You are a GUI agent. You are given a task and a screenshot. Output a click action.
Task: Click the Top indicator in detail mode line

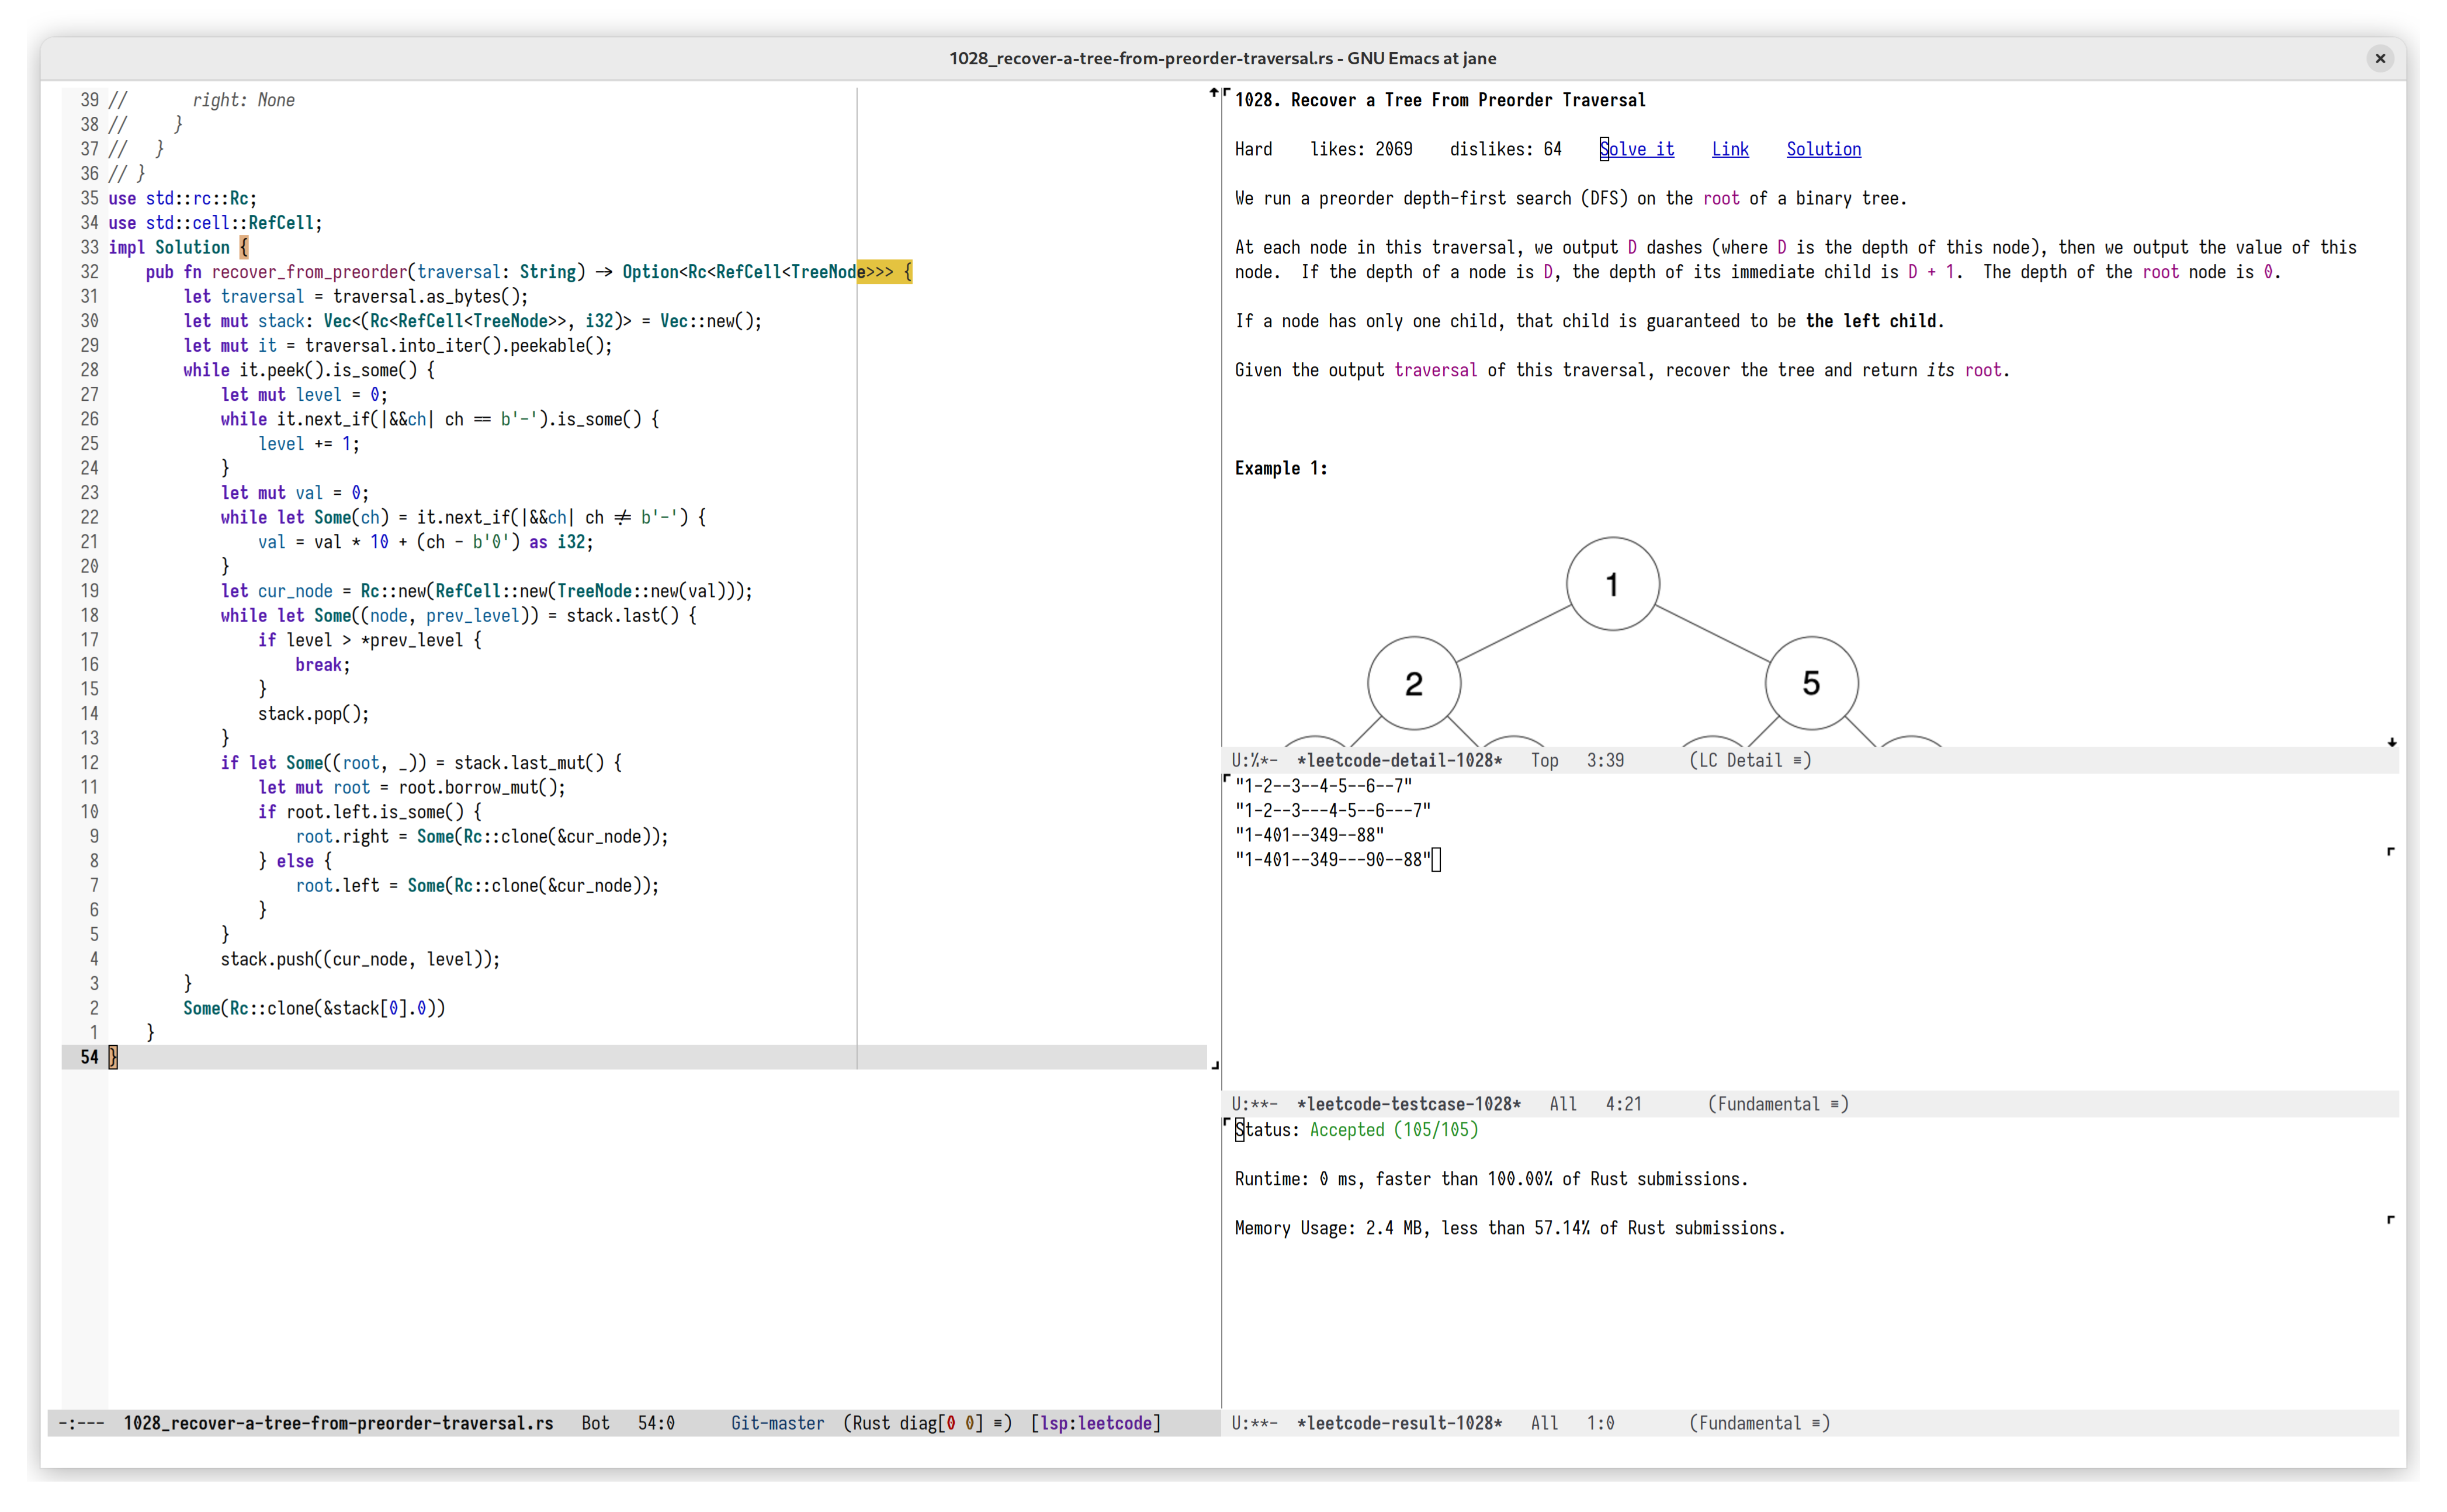(1544, 760)
